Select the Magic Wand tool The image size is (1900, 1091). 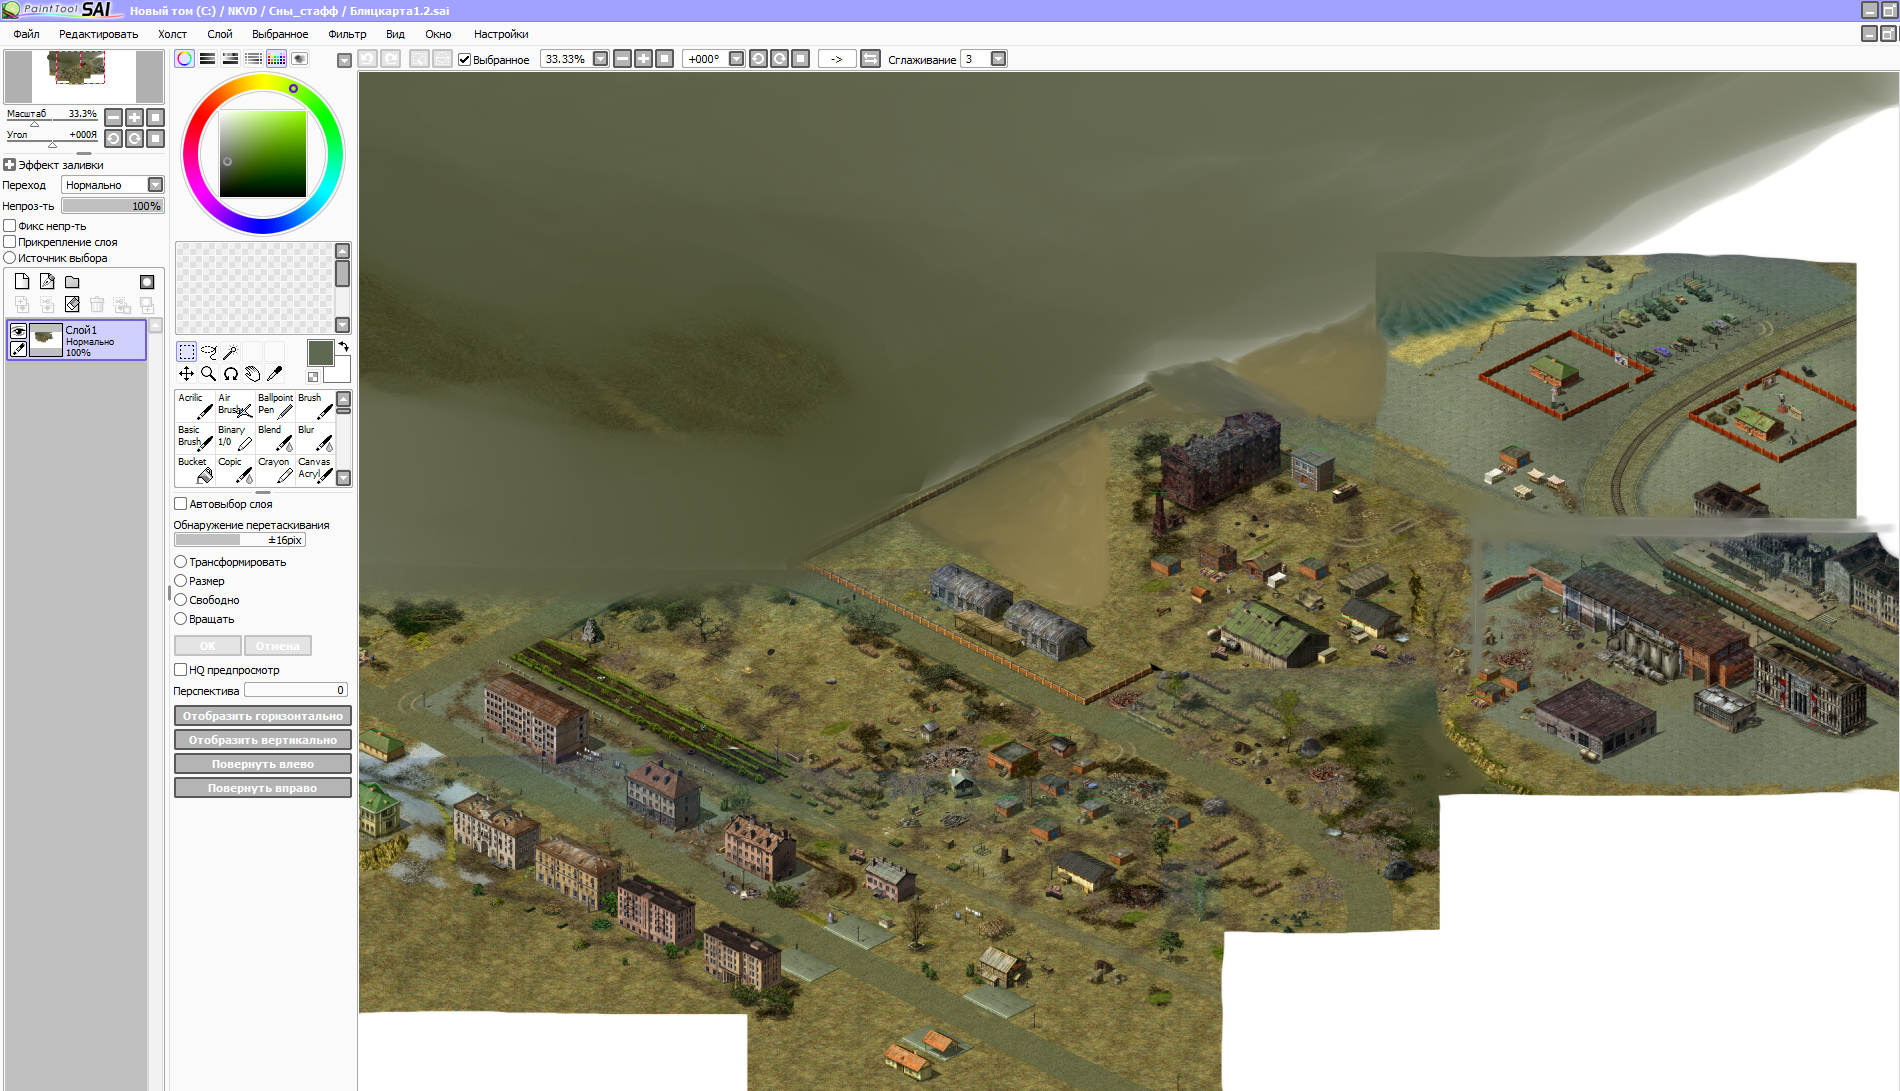pyautogui.click(x=231, y=351)
